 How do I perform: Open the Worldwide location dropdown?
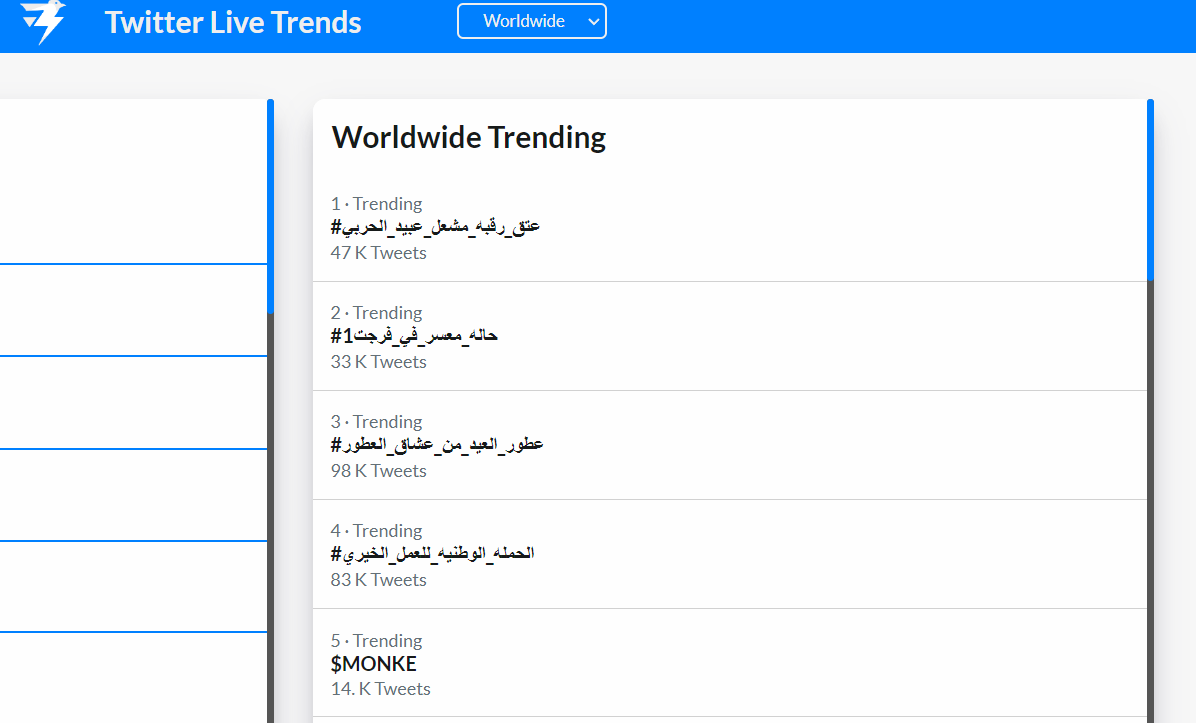click(x=532, y=21)
